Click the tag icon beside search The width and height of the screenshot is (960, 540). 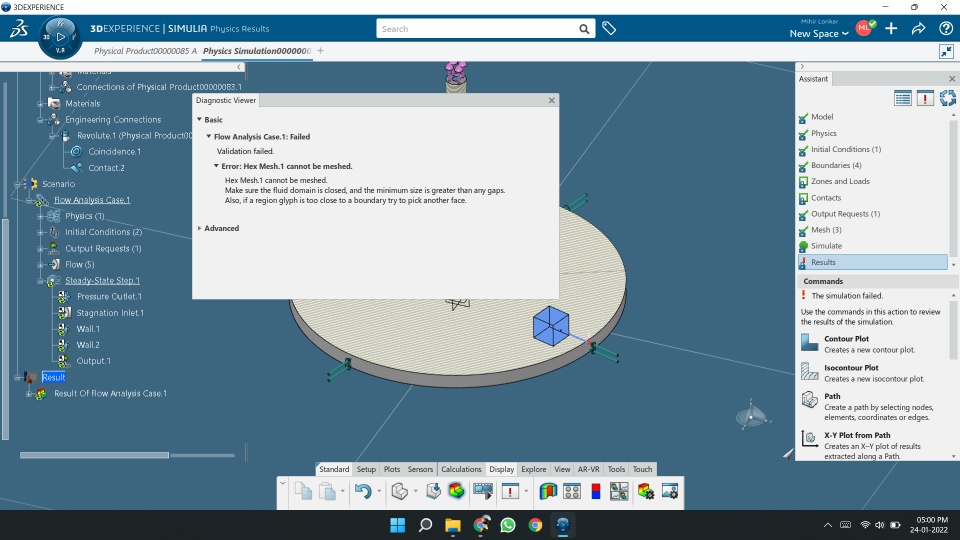point(609,28)
